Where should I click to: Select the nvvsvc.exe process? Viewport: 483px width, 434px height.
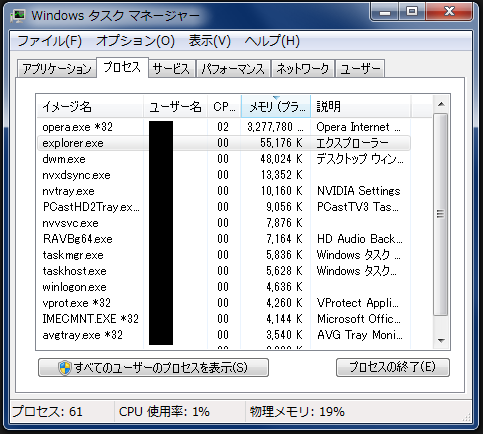click(223, 223)
